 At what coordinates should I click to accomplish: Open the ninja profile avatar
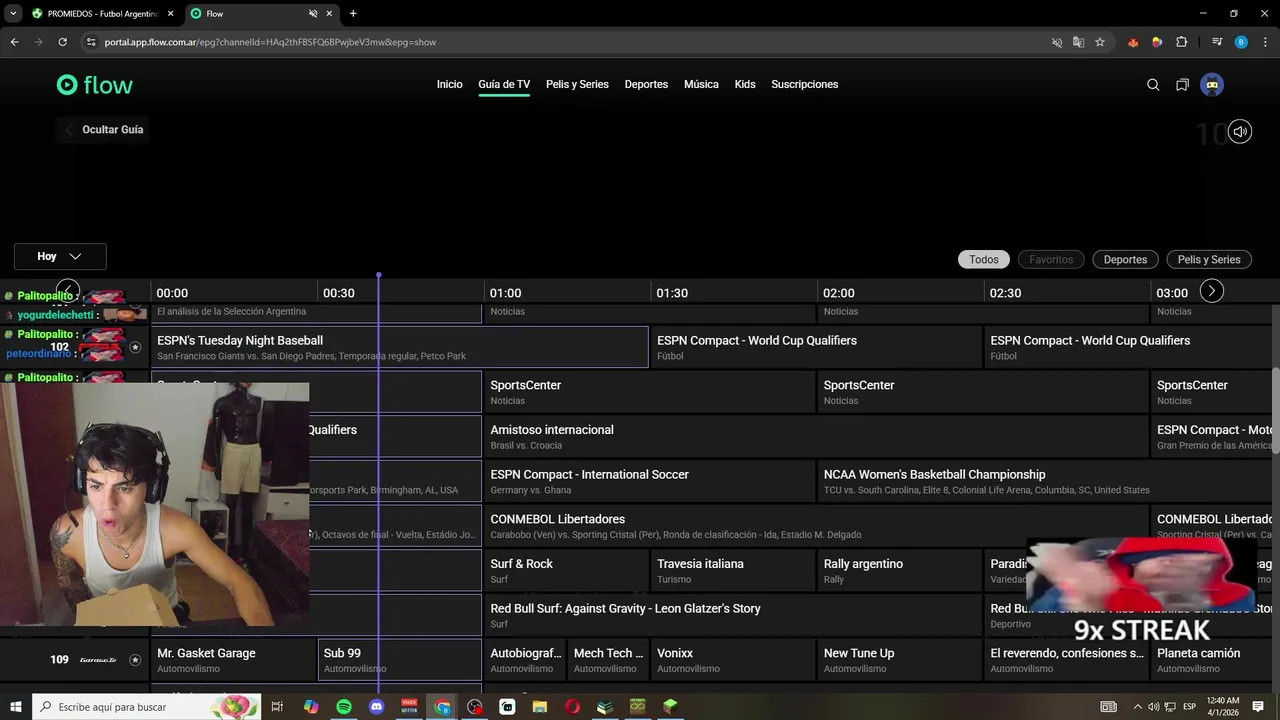[x=1212, y=85]
